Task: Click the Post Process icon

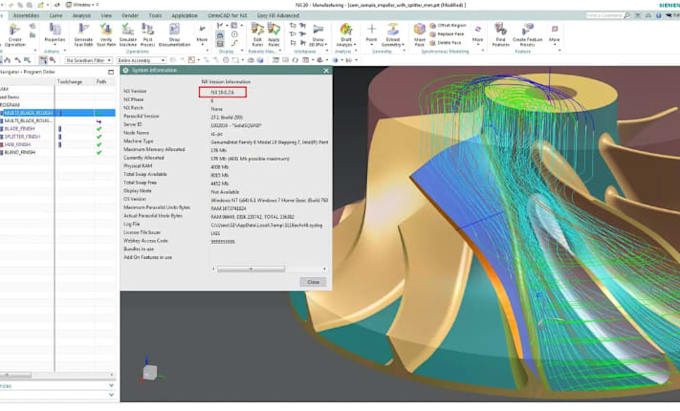Action: (x=148, y=35)
